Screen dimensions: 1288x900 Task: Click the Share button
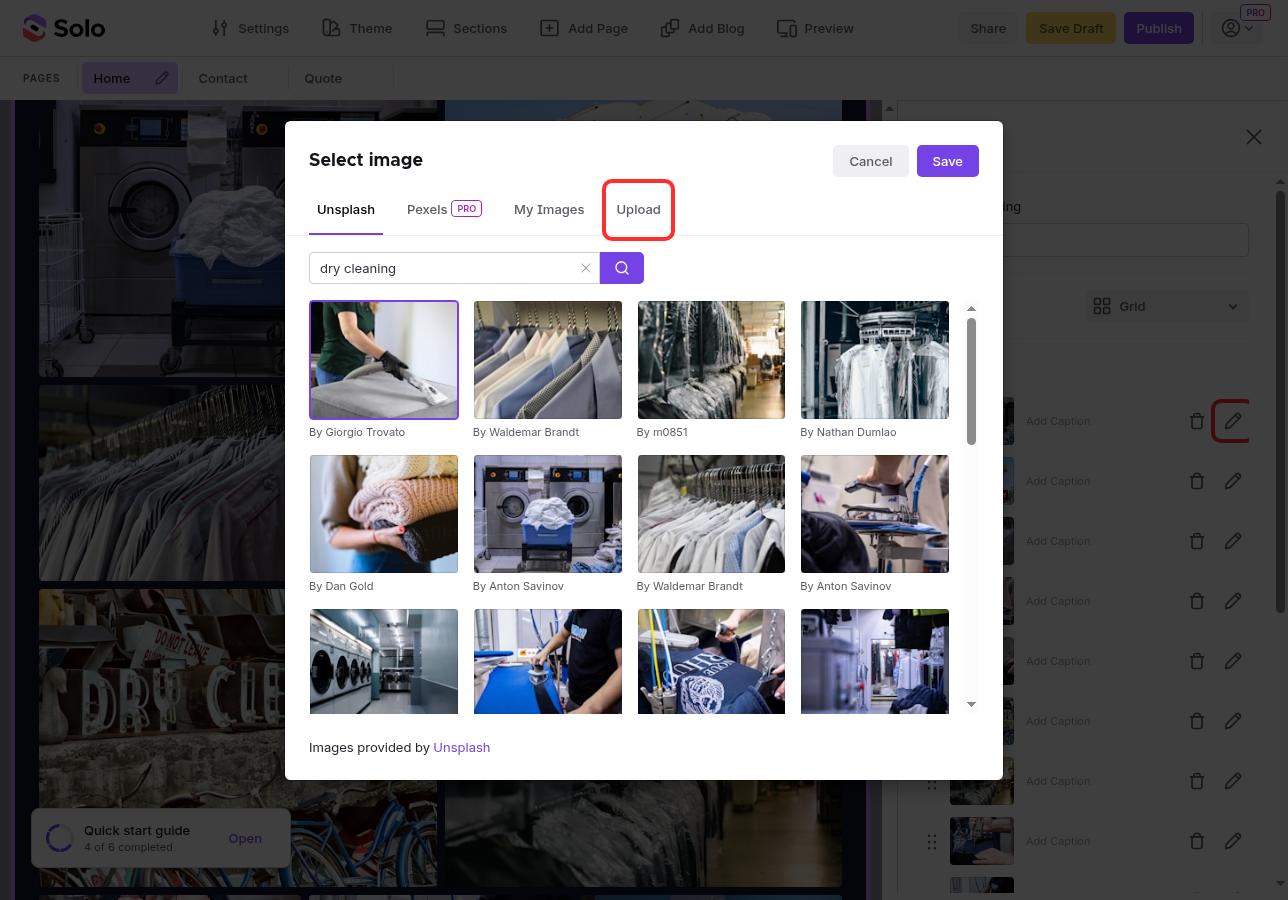[988, 28]
